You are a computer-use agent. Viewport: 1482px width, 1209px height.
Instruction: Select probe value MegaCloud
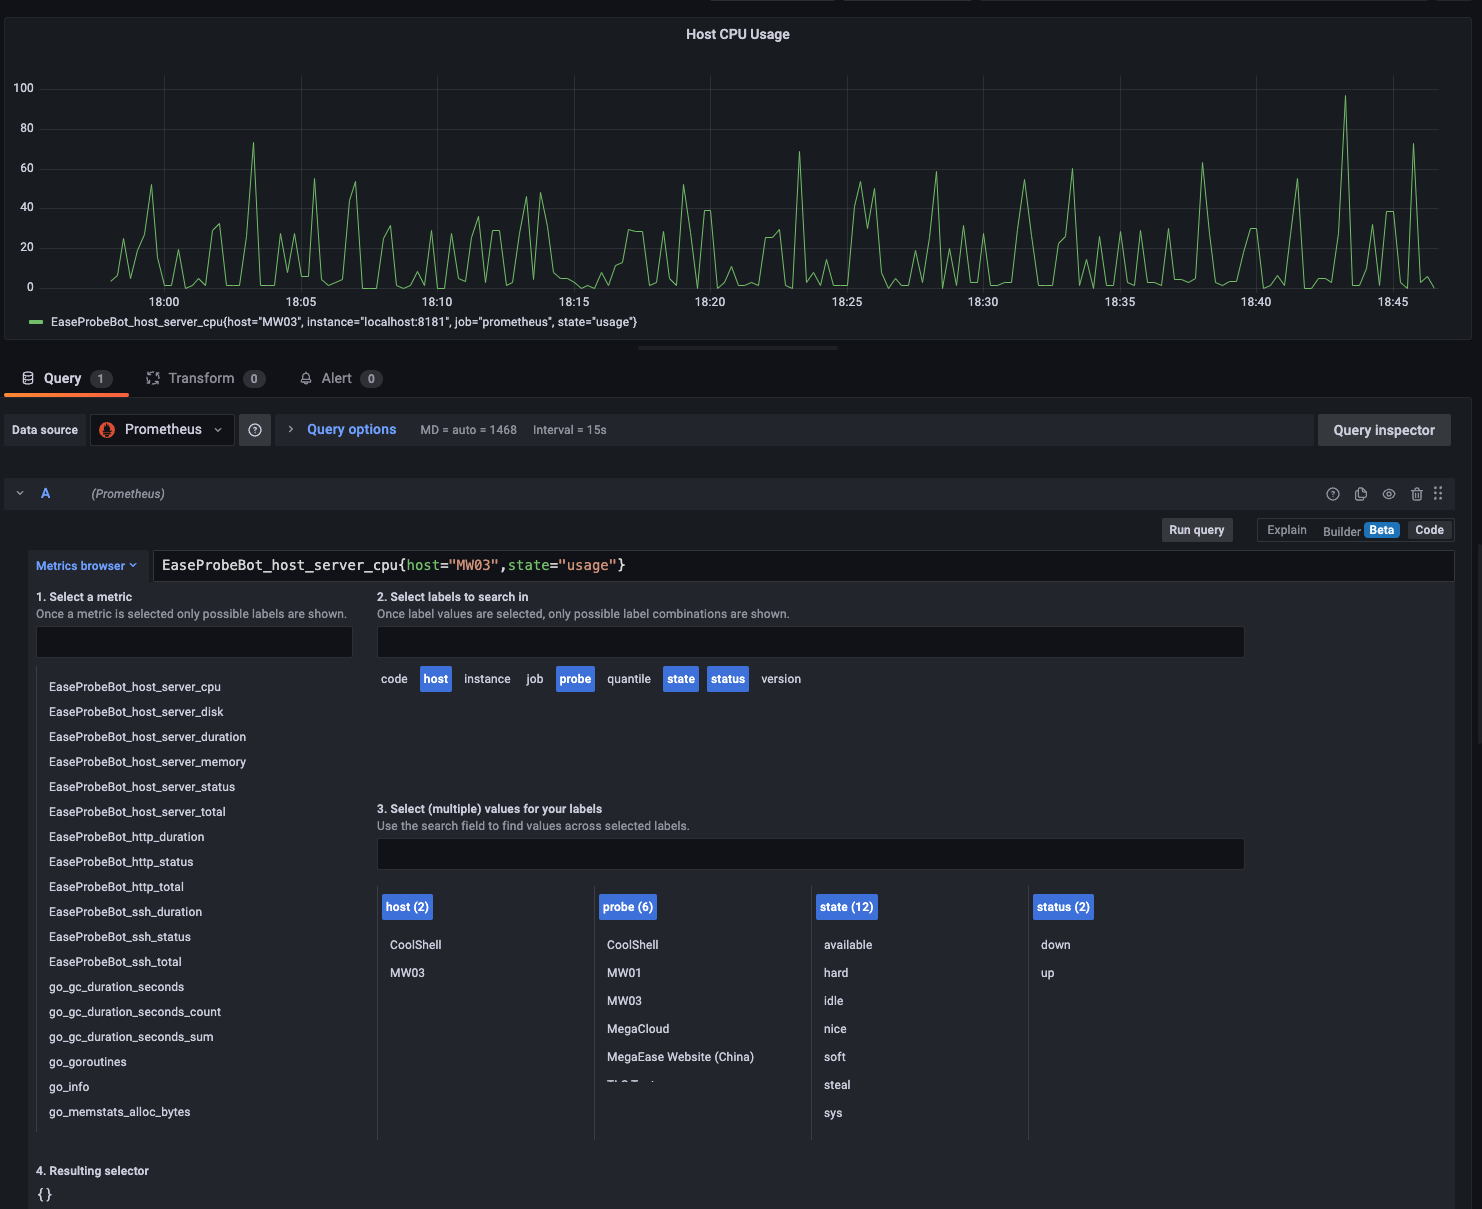click(x=638, y=1029)
